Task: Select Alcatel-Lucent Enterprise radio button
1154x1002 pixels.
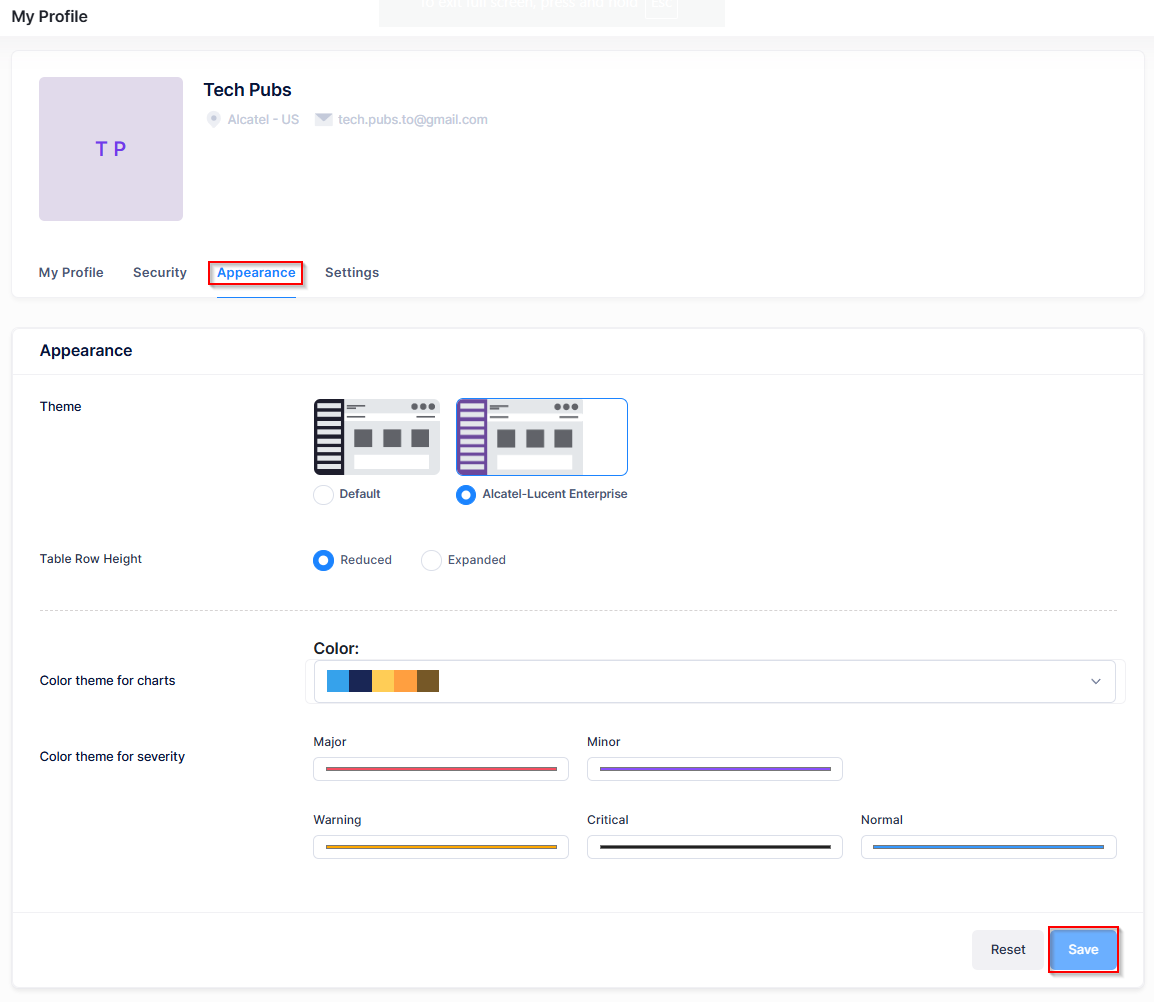Action: (466, 495)
